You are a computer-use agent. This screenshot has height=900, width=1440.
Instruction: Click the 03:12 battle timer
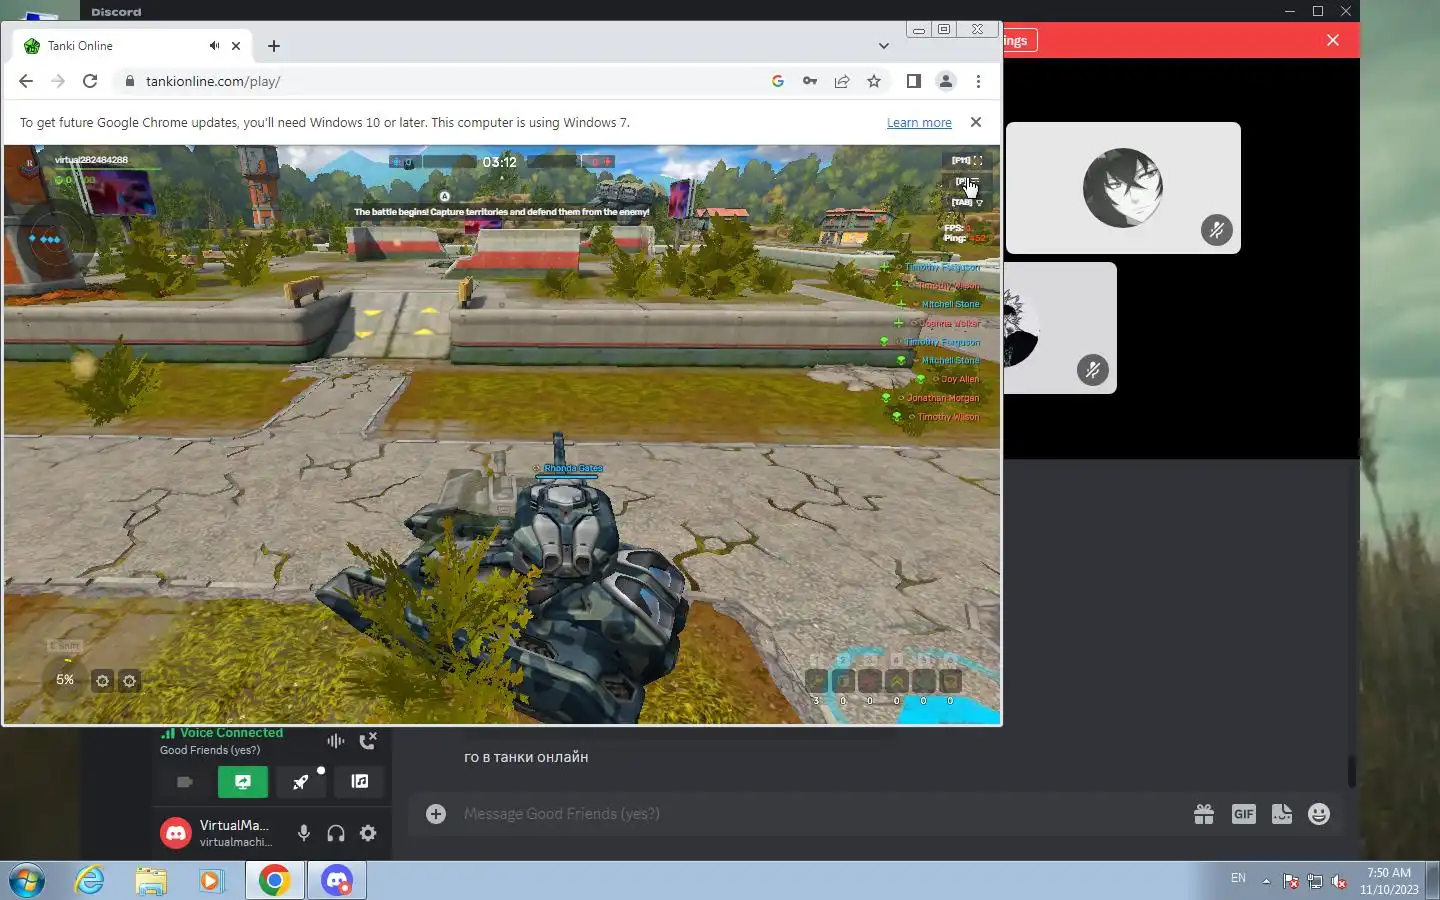pos(499,162)
